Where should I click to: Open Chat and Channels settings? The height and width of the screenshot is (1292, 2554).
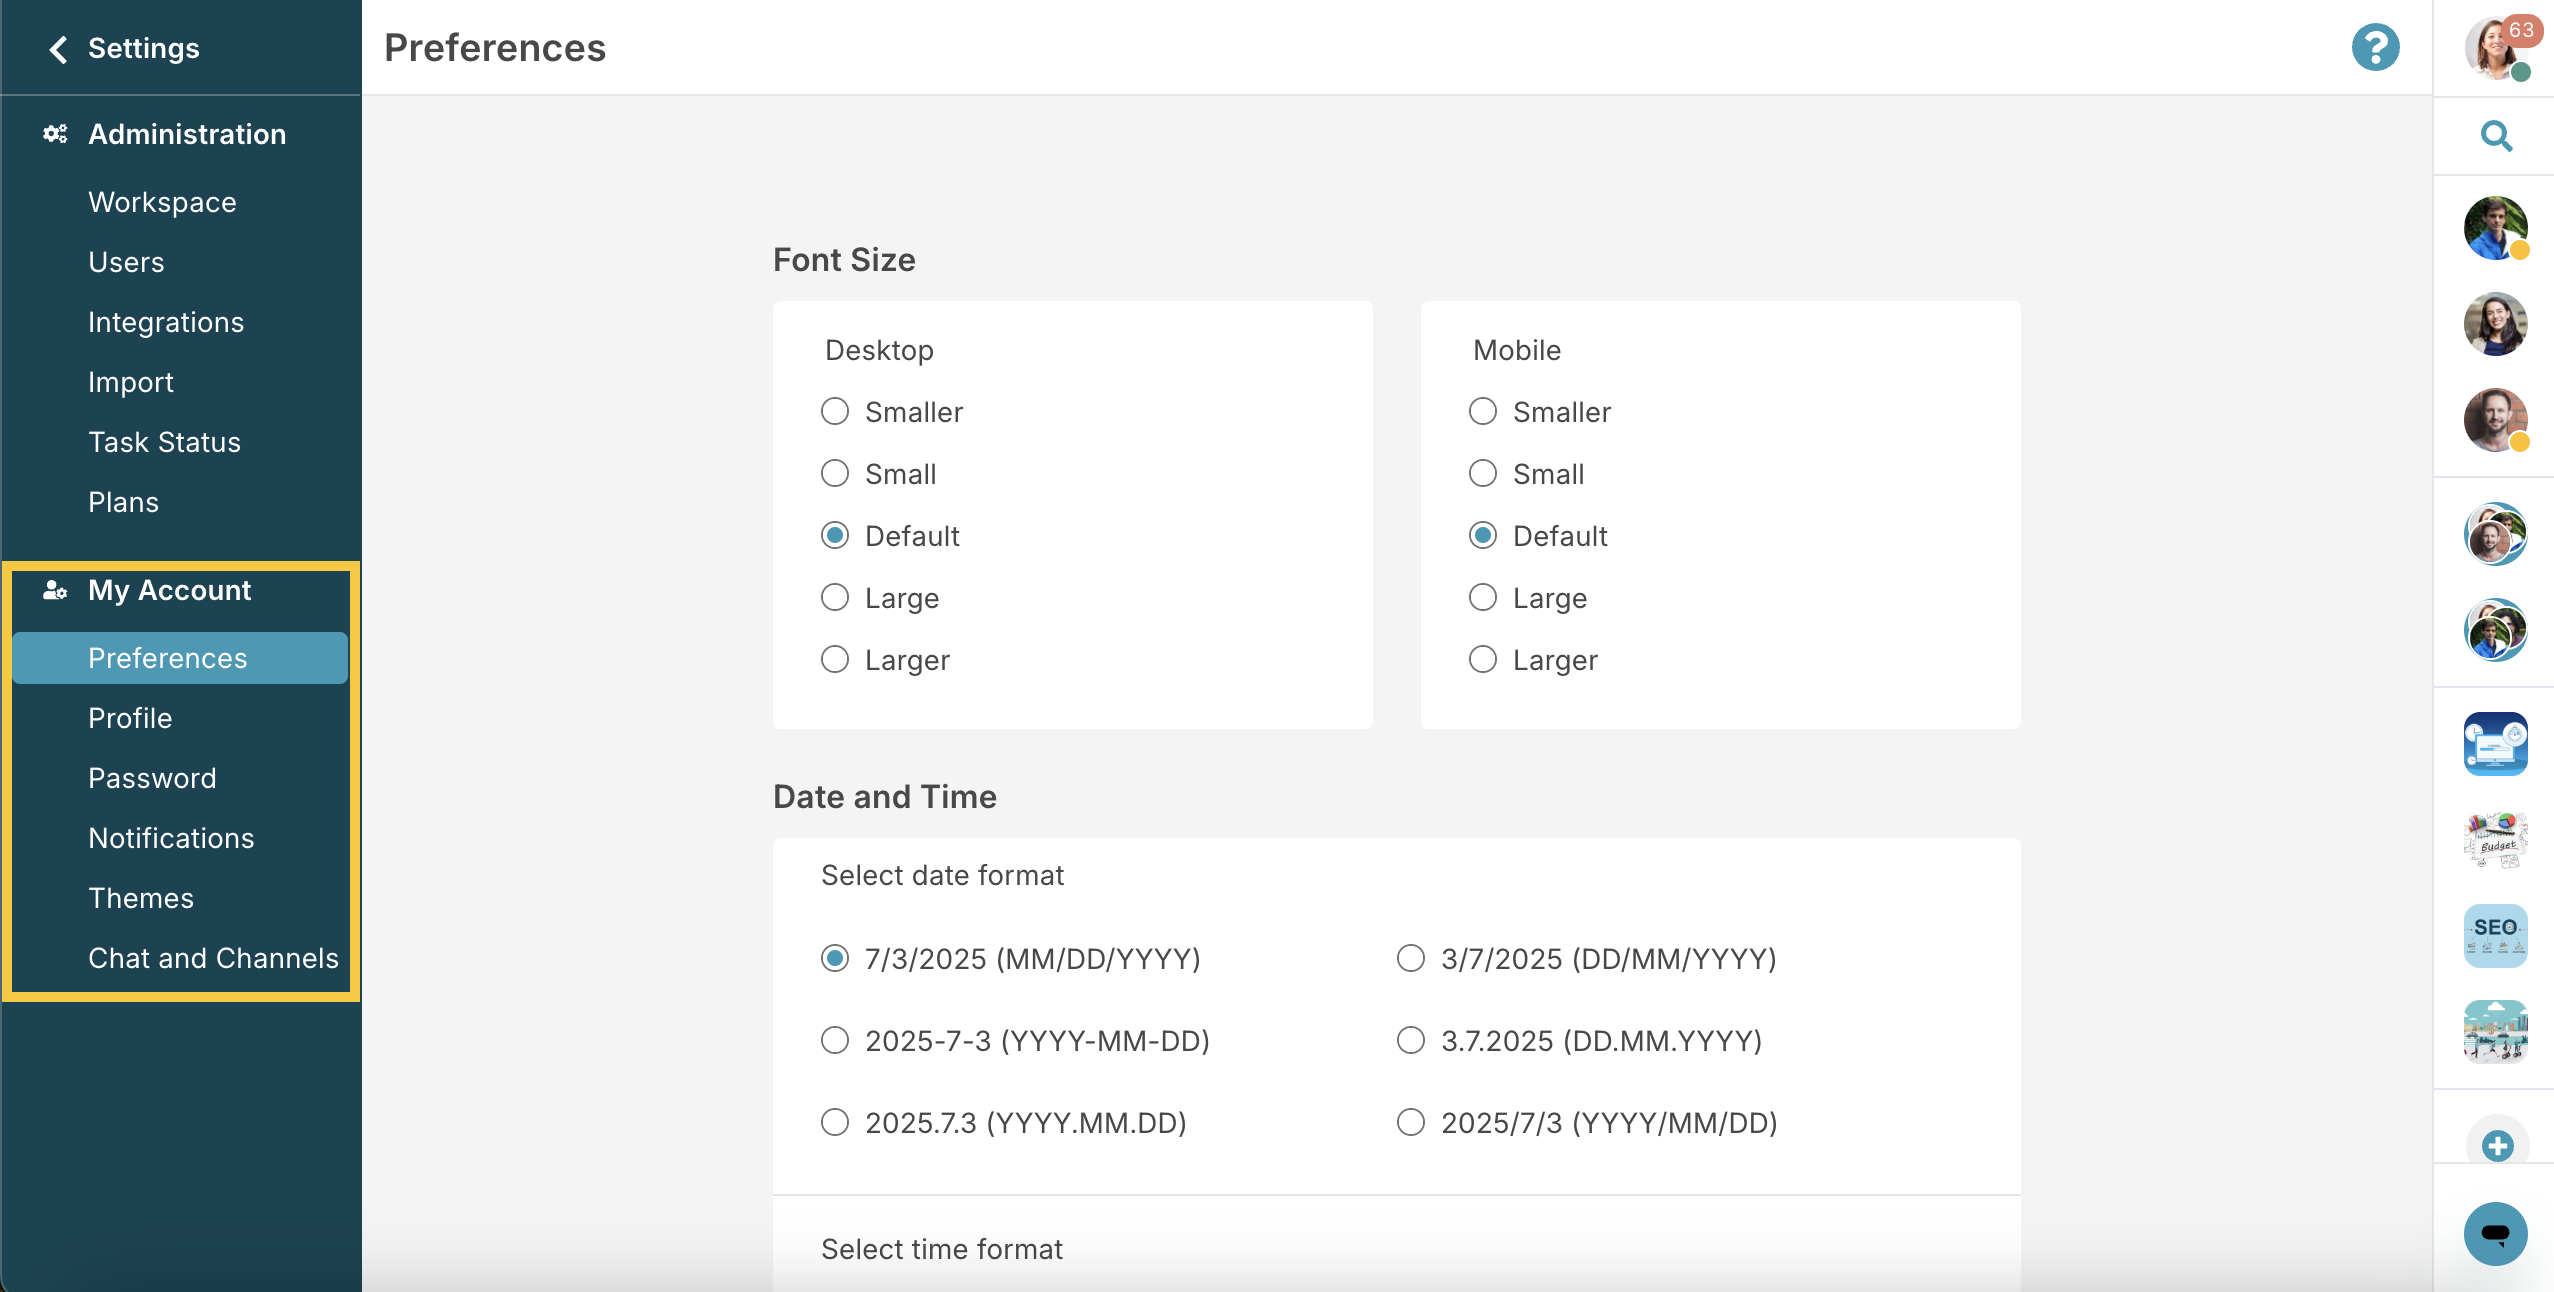pos(213,958)
